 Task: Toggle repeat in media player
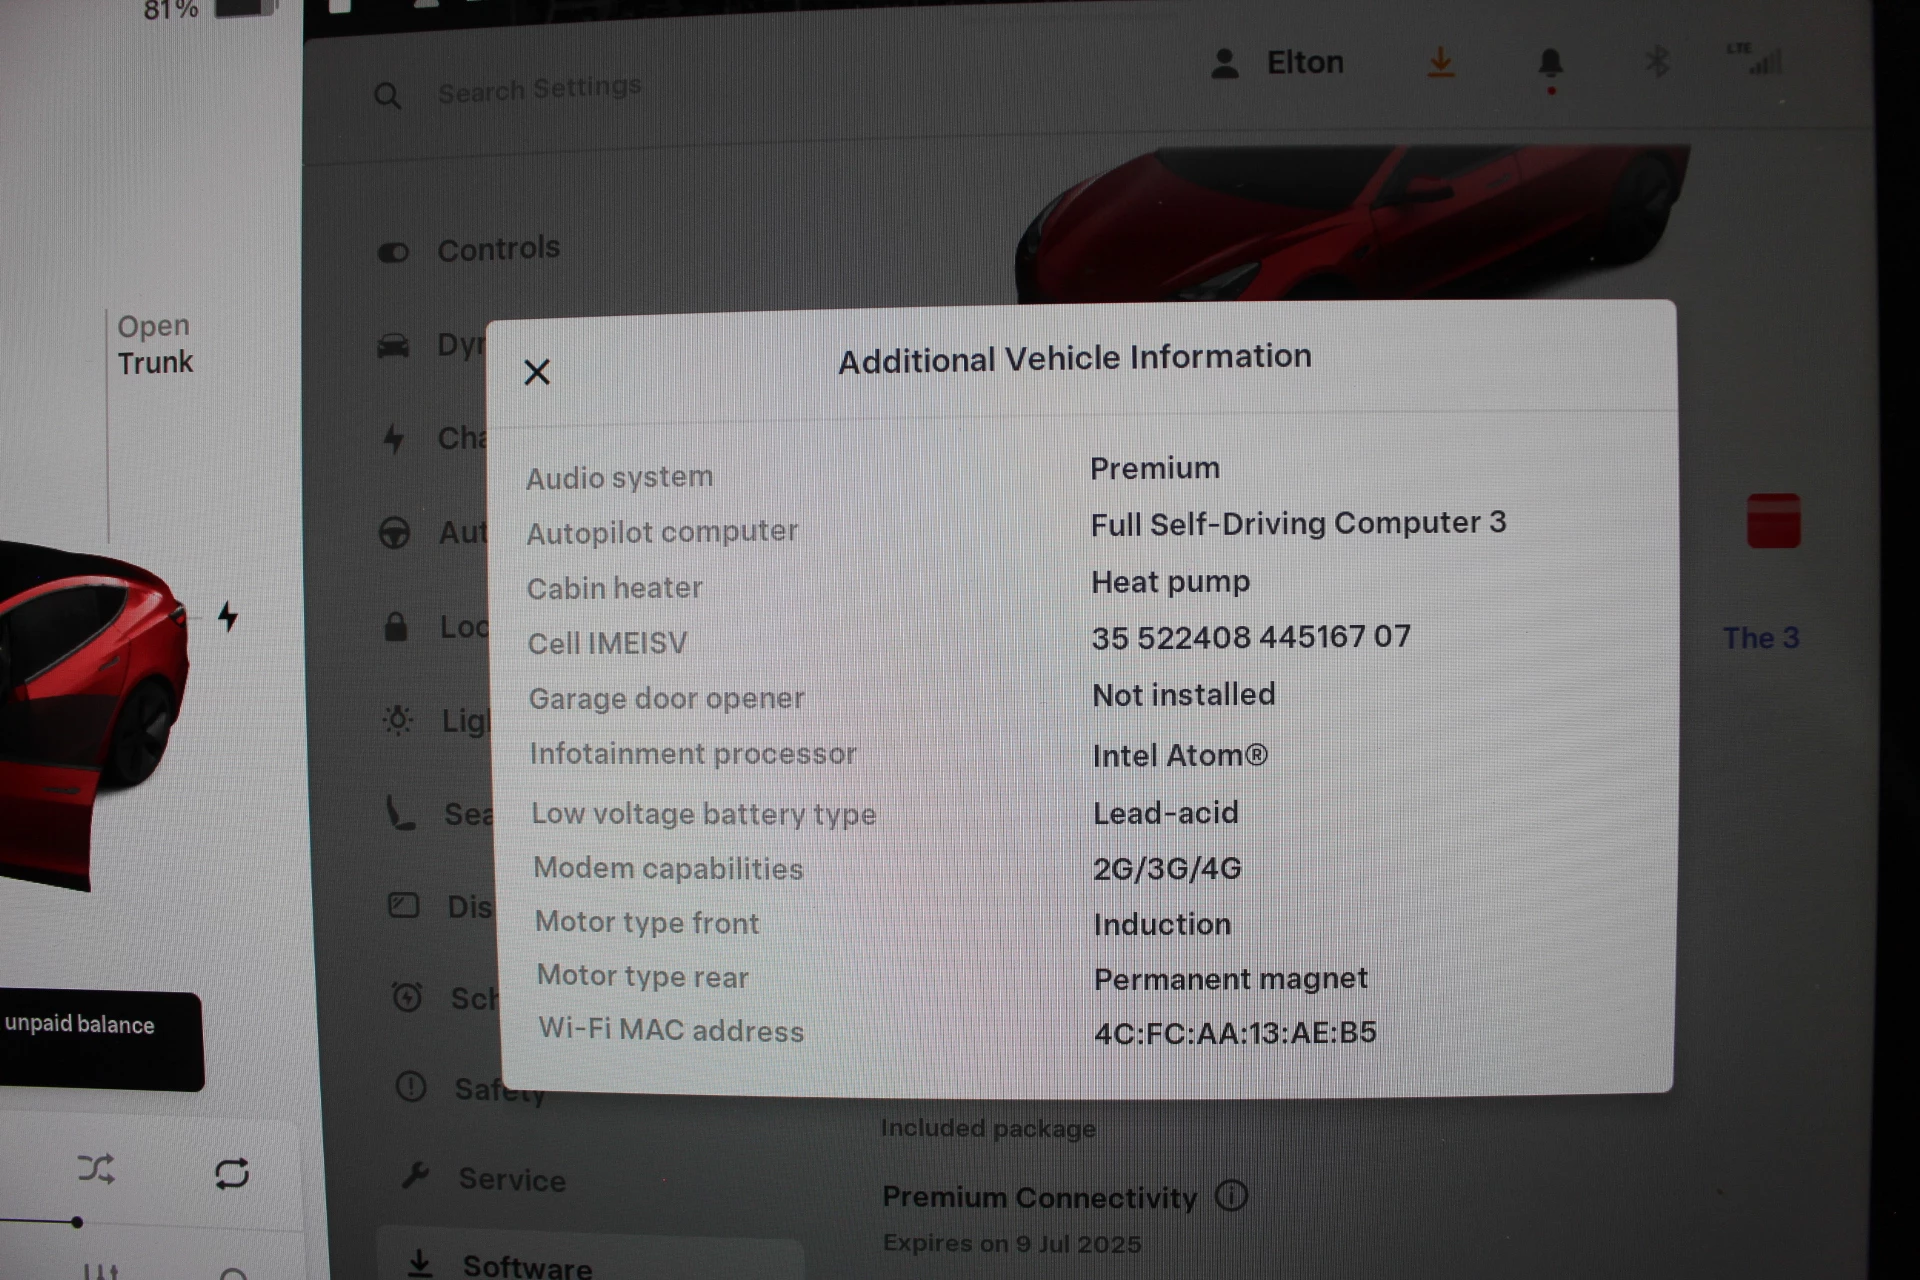pos(232,1173)
